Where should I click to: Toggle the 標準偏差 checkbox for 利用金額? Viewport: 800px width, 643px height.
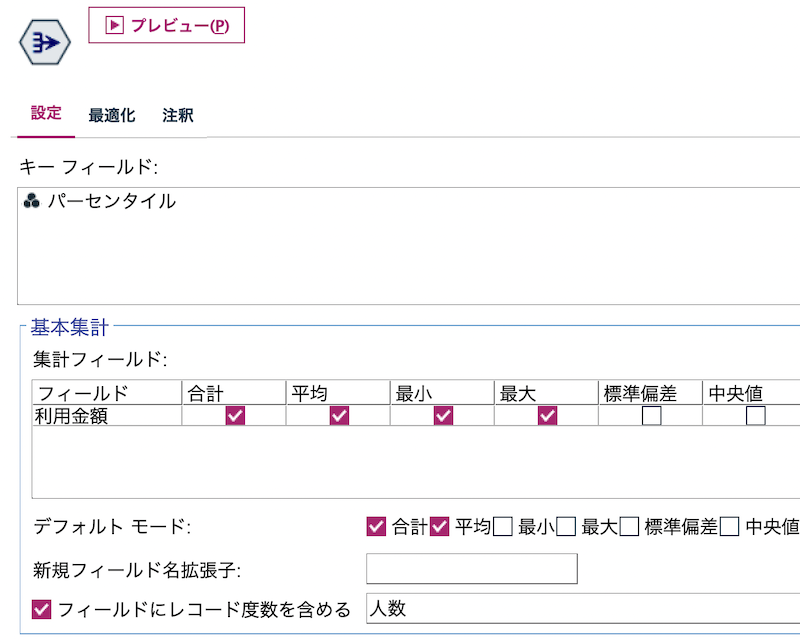(x=650, y=414)
